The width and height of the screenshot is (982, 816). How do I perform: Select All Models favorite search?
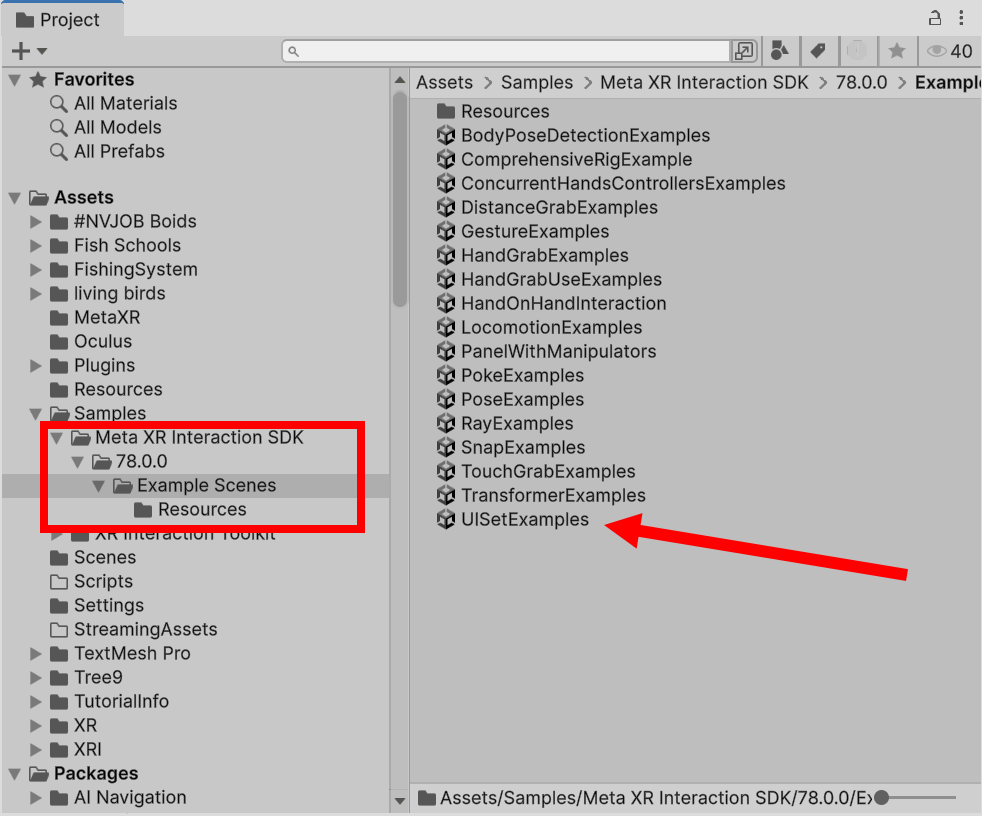pos(106,127)
